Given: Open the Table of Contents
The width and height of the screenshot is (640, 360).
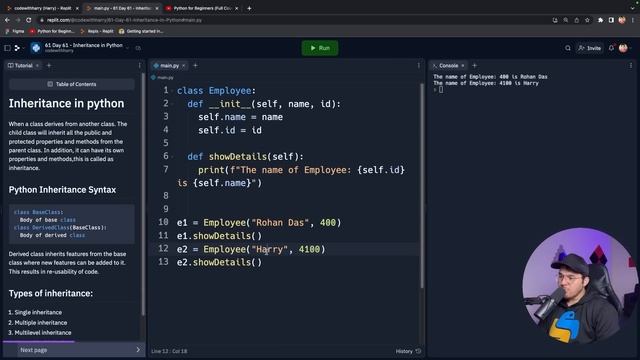Looking at the screenshot, I should point(72,84).
